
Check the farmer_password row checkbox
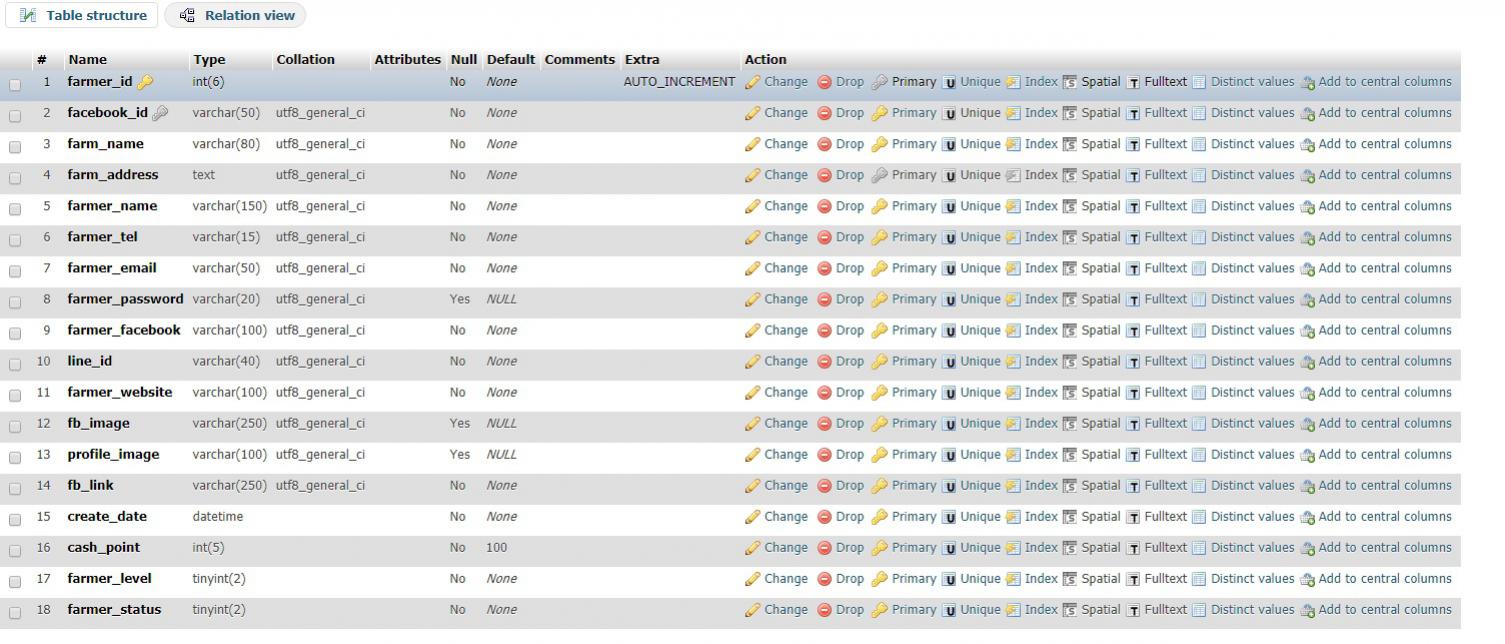(15, 301)
